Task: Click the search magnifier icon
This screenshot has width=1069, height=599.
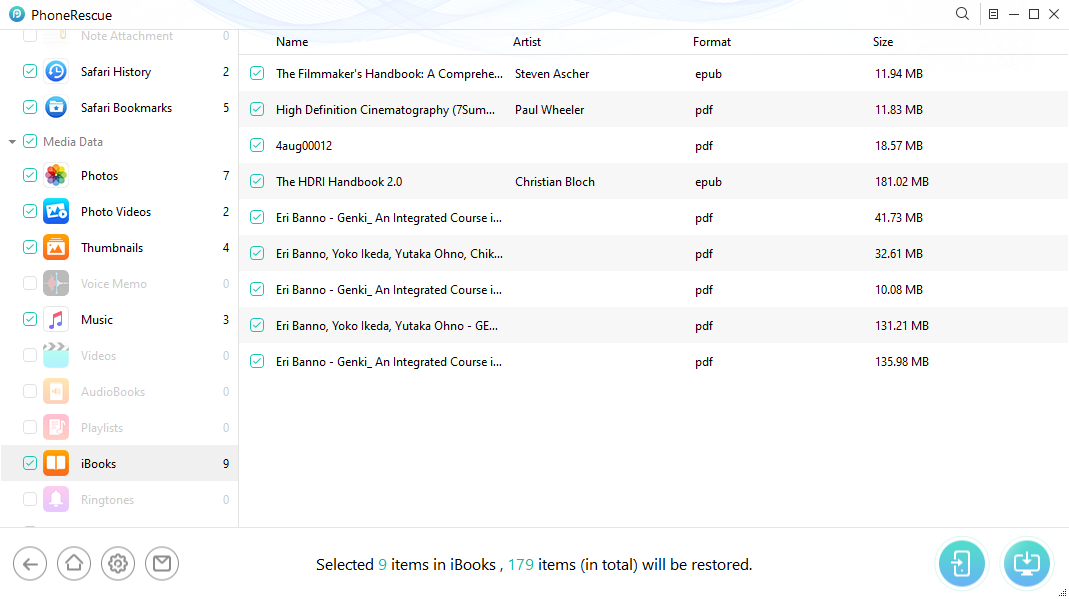Action: click(x=962, y=14)
